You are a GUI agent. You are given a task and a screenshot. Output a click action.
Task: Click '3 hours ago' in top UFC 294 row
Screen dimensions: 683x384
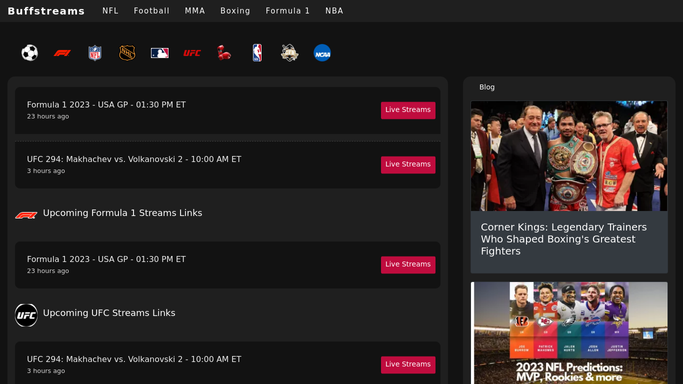pyautogui.click(x=46, y=171)
